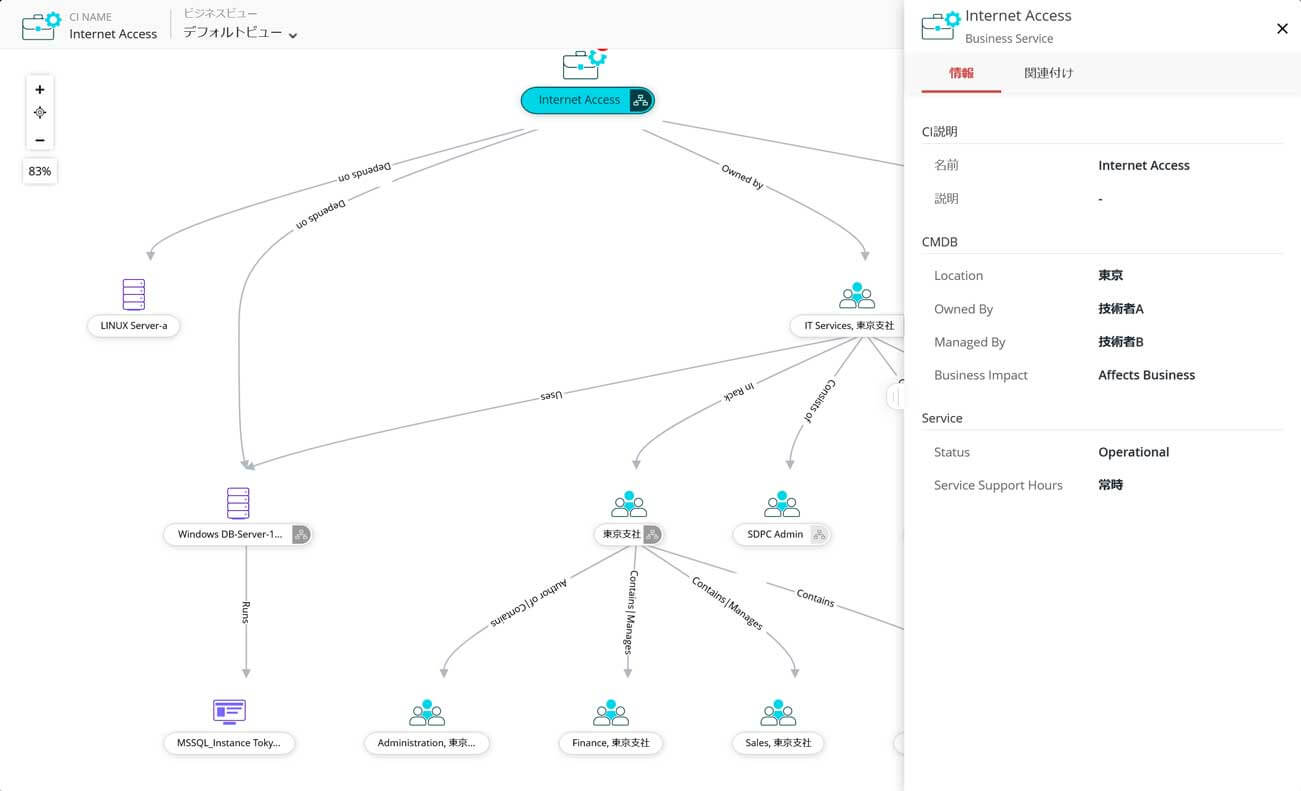1301x791 pixels.
Task: Click the IT Services, 東京支社 group icon
Action: pos(856,294)
